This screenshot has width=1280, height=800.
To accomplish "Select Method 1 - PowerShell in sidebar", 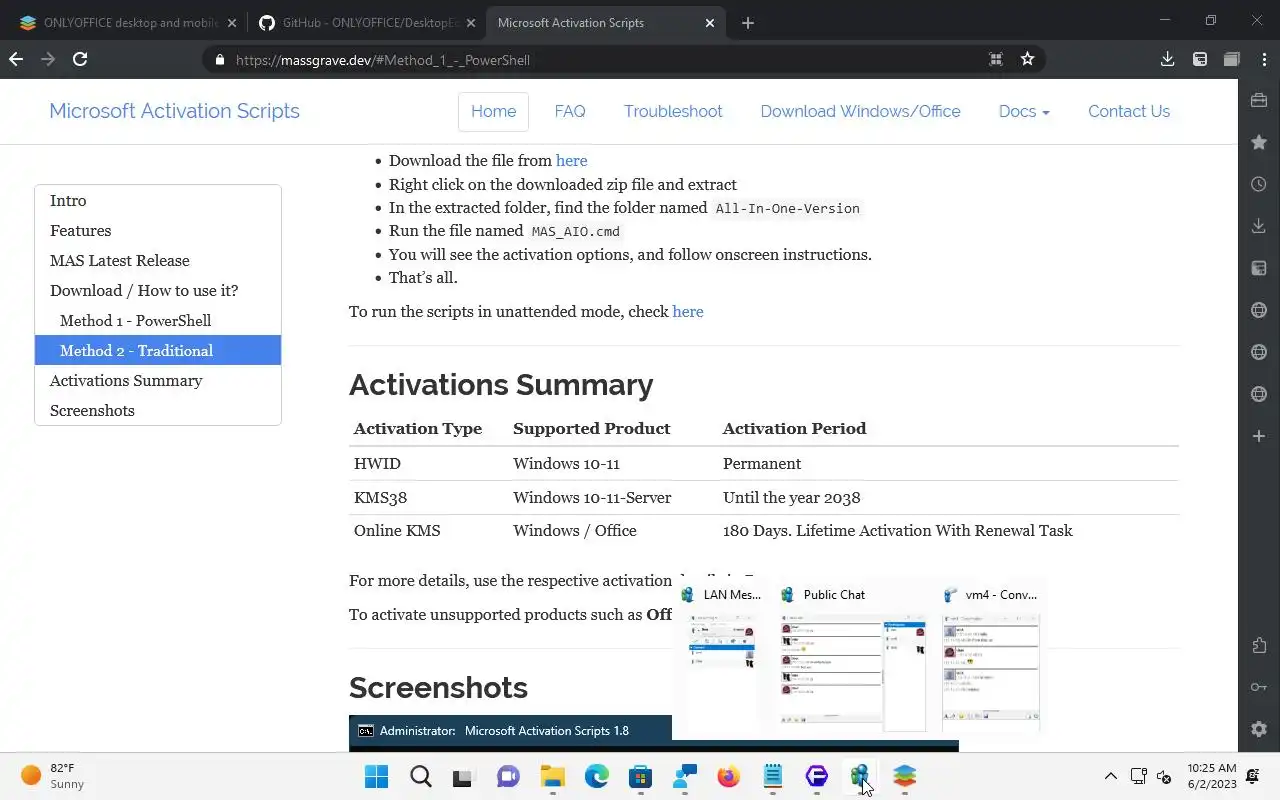I will click(x=158, y=320).
